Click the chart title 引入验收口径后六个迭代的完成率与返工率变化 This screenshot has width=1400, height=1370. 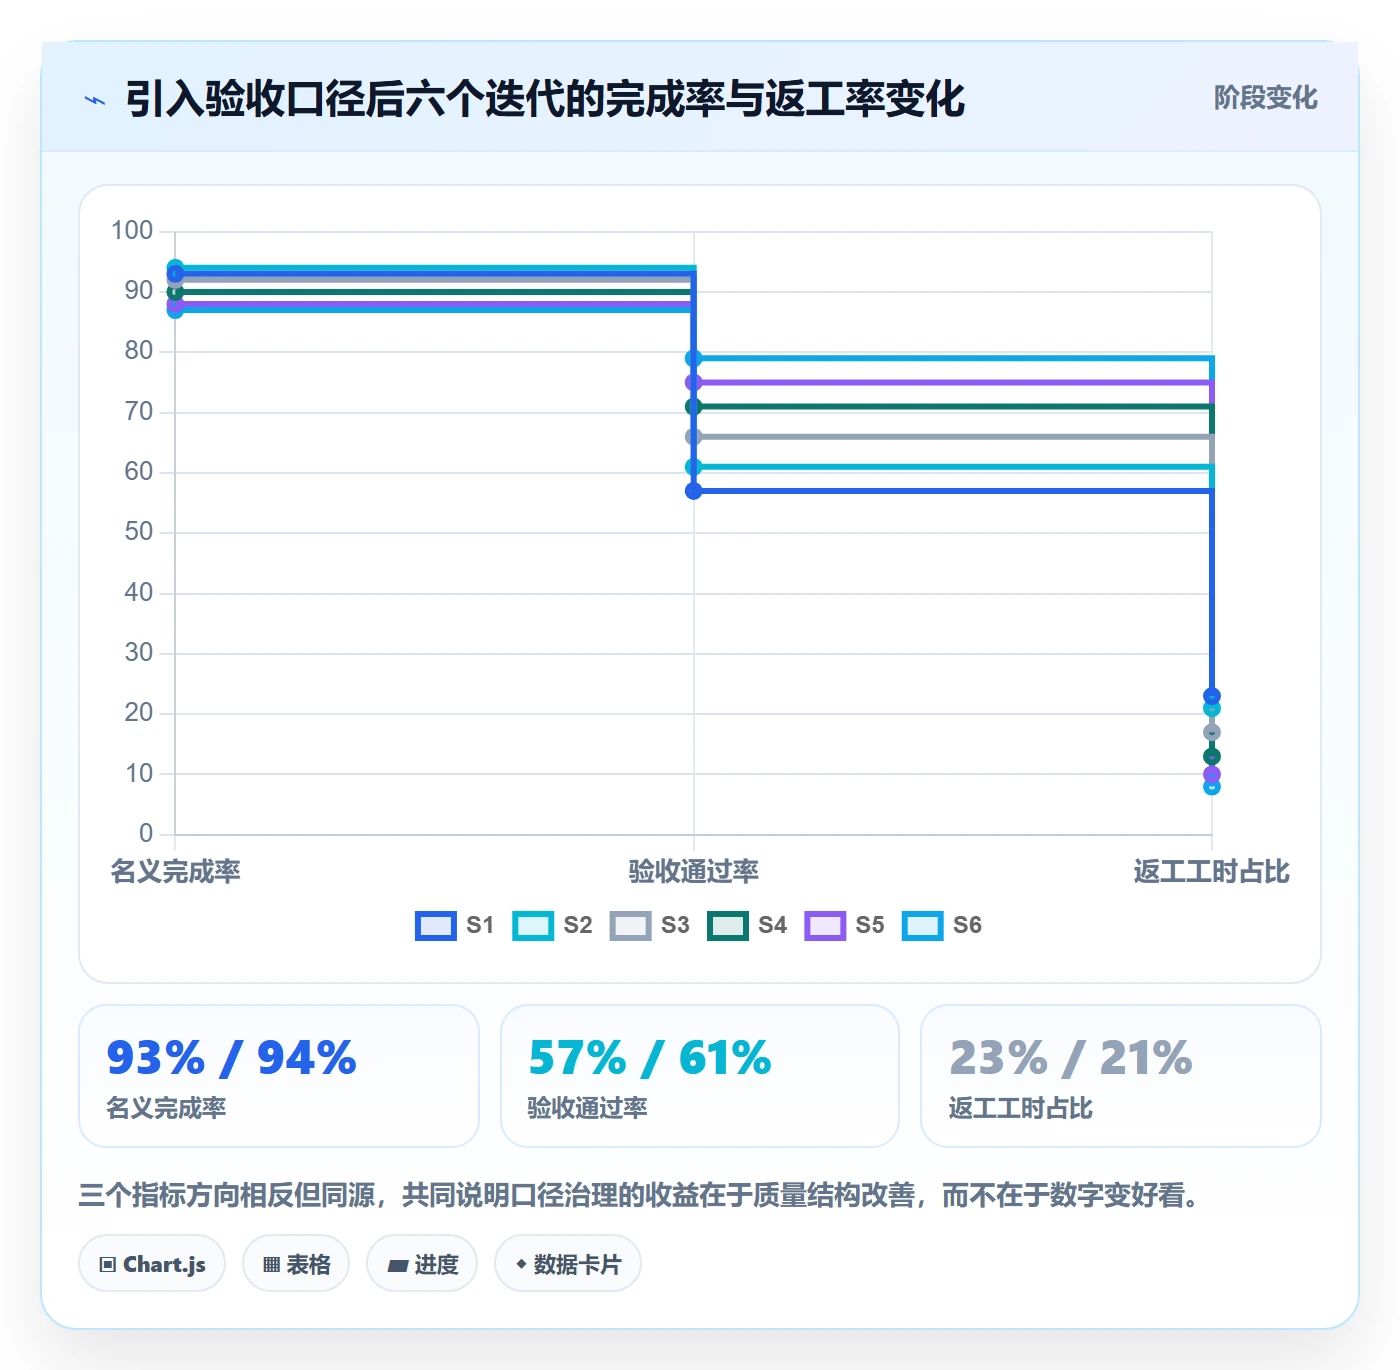545,99
